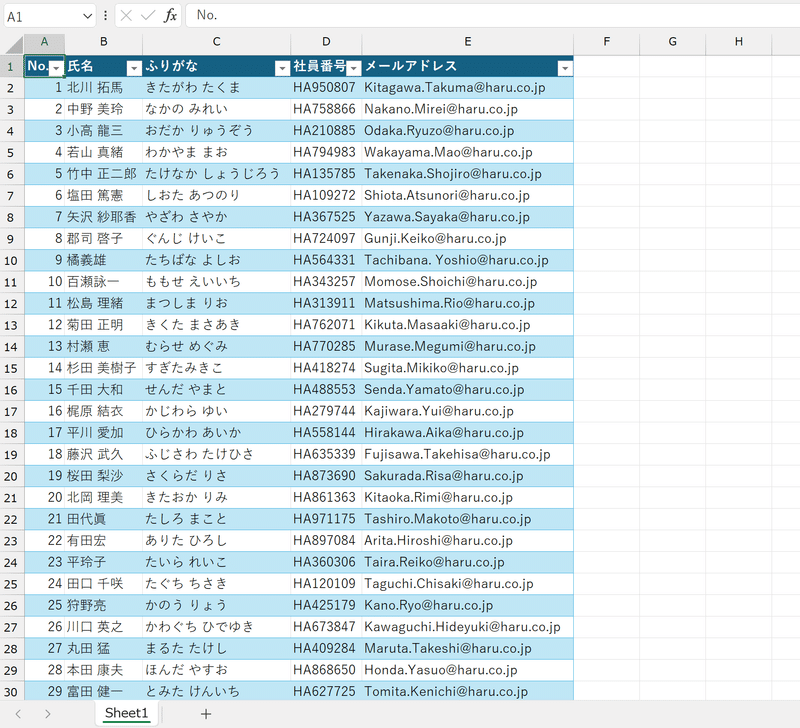Click the previous sheet navigation arrow
800x728 pixels.
pos(20,713)
